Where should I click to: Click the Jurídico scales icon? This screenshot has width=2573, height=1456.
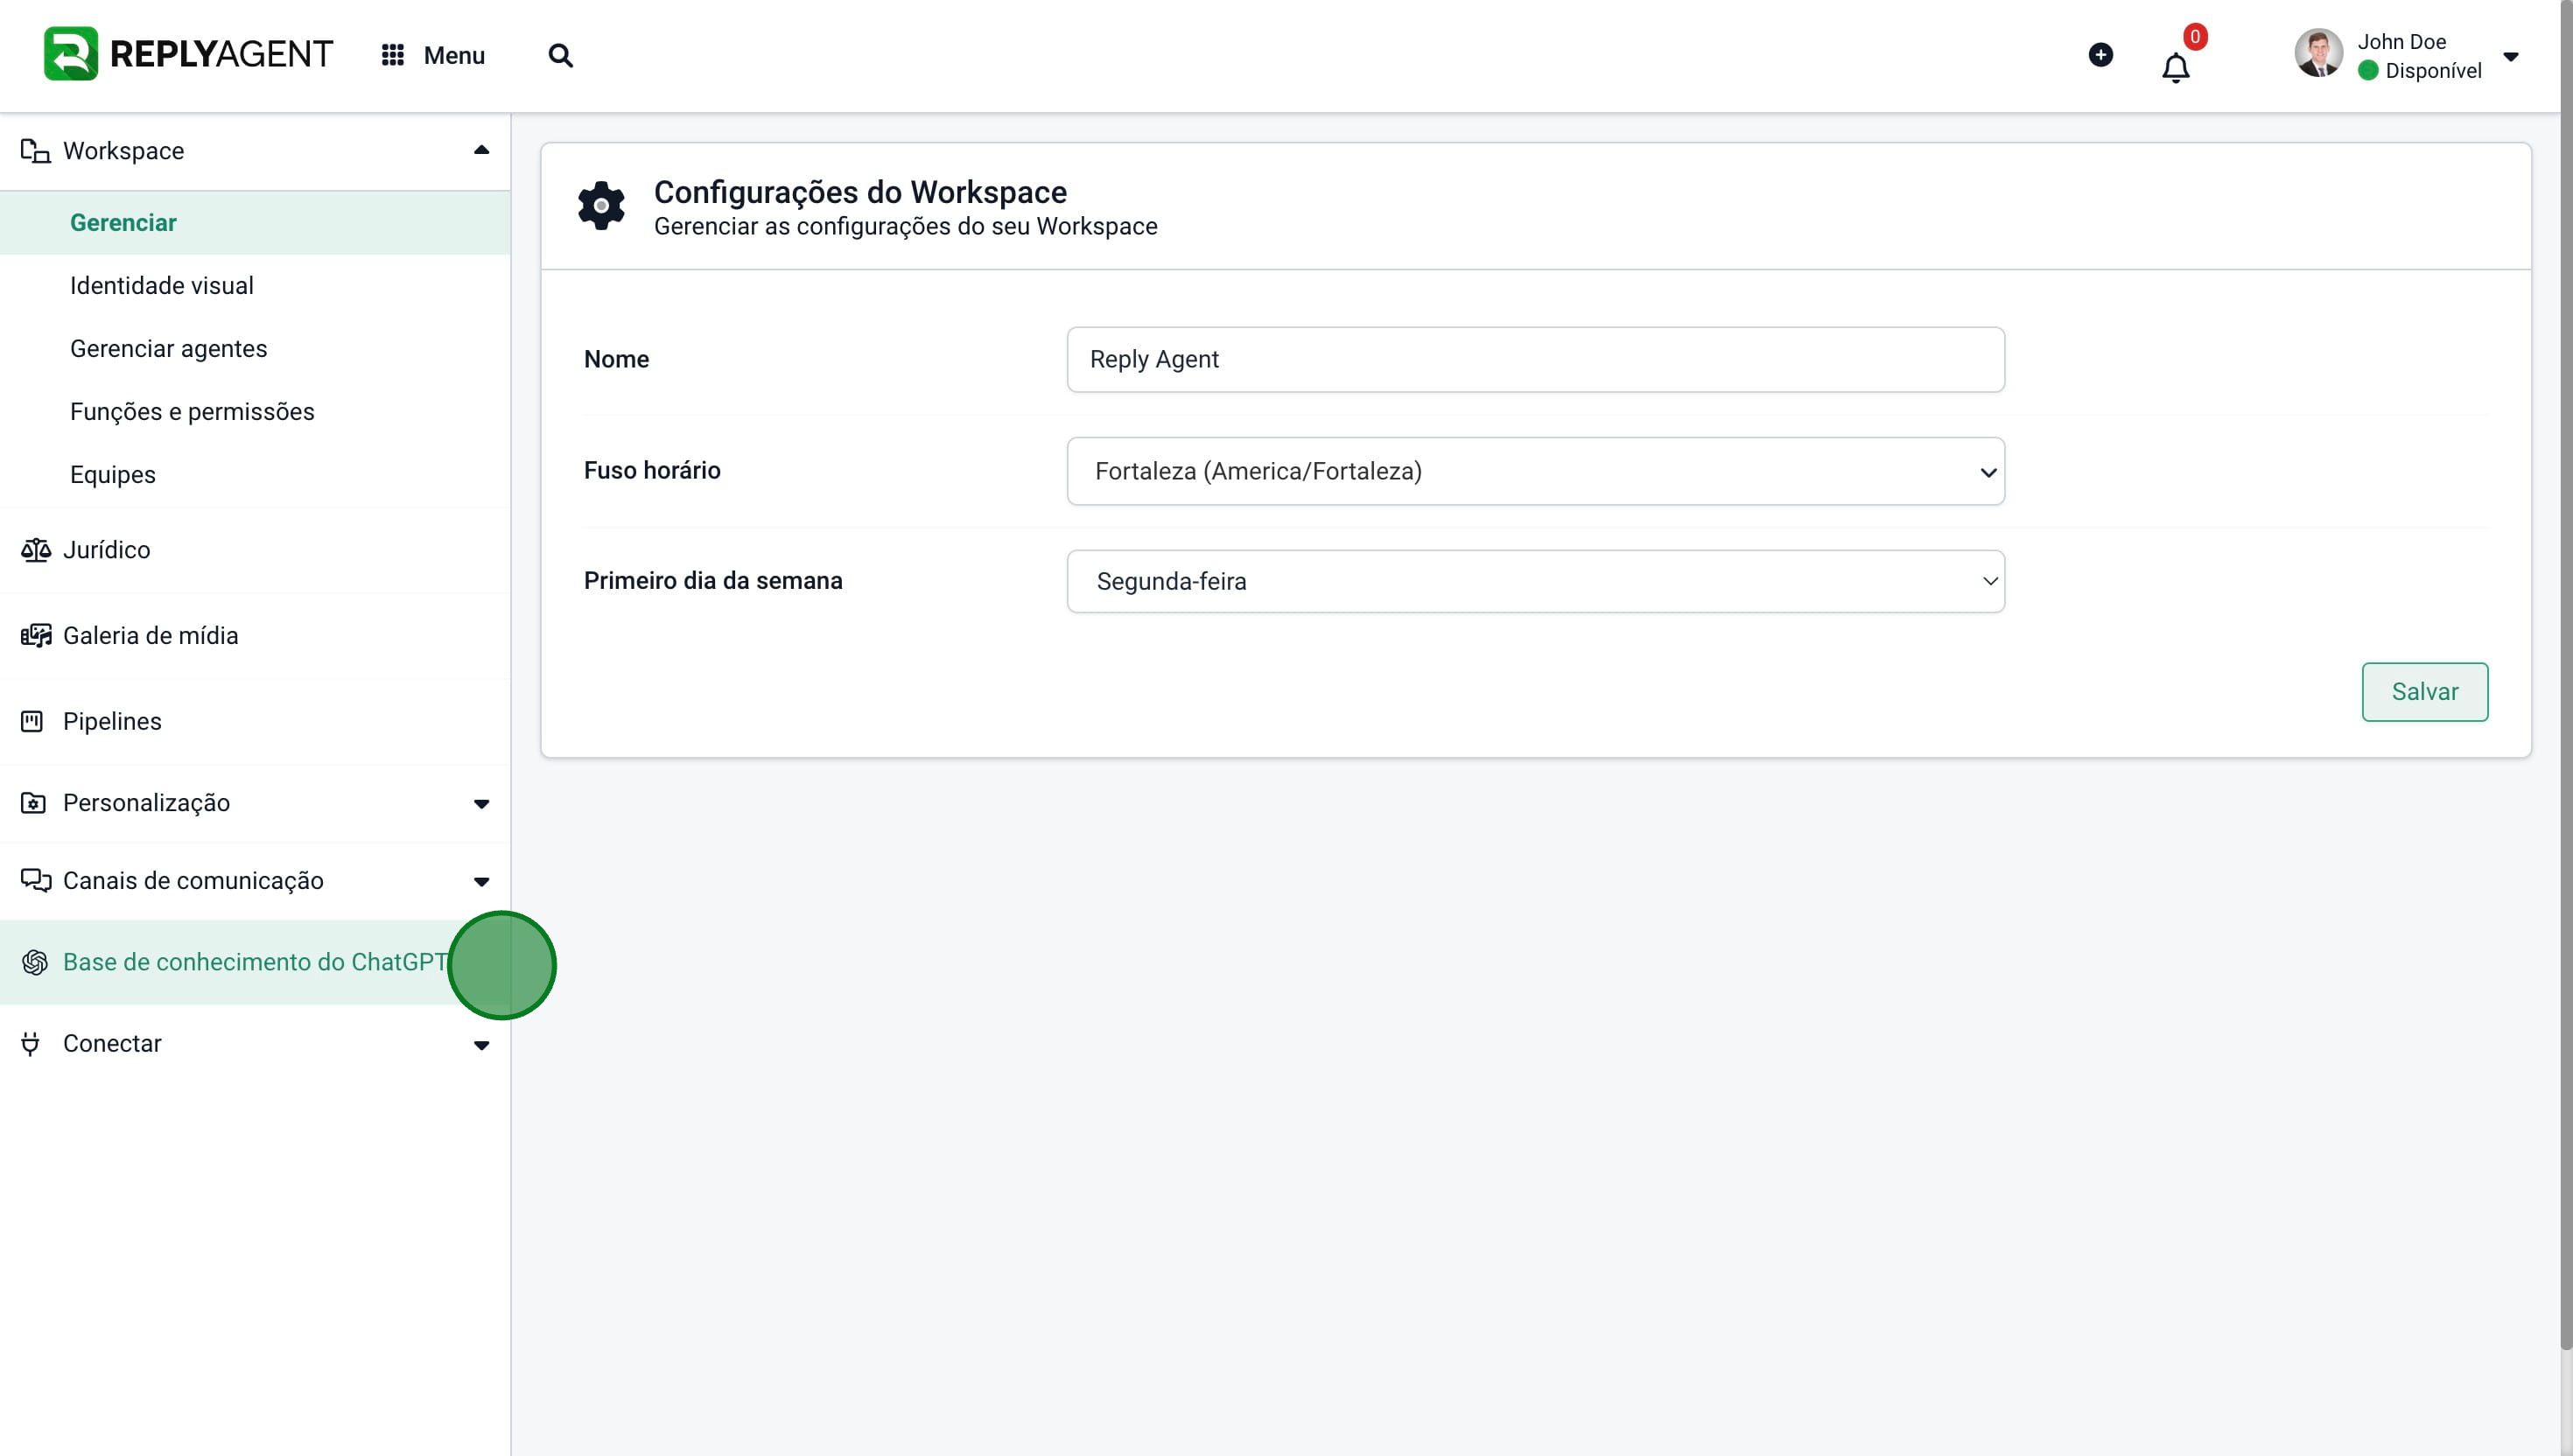click(x=36, y=550)
